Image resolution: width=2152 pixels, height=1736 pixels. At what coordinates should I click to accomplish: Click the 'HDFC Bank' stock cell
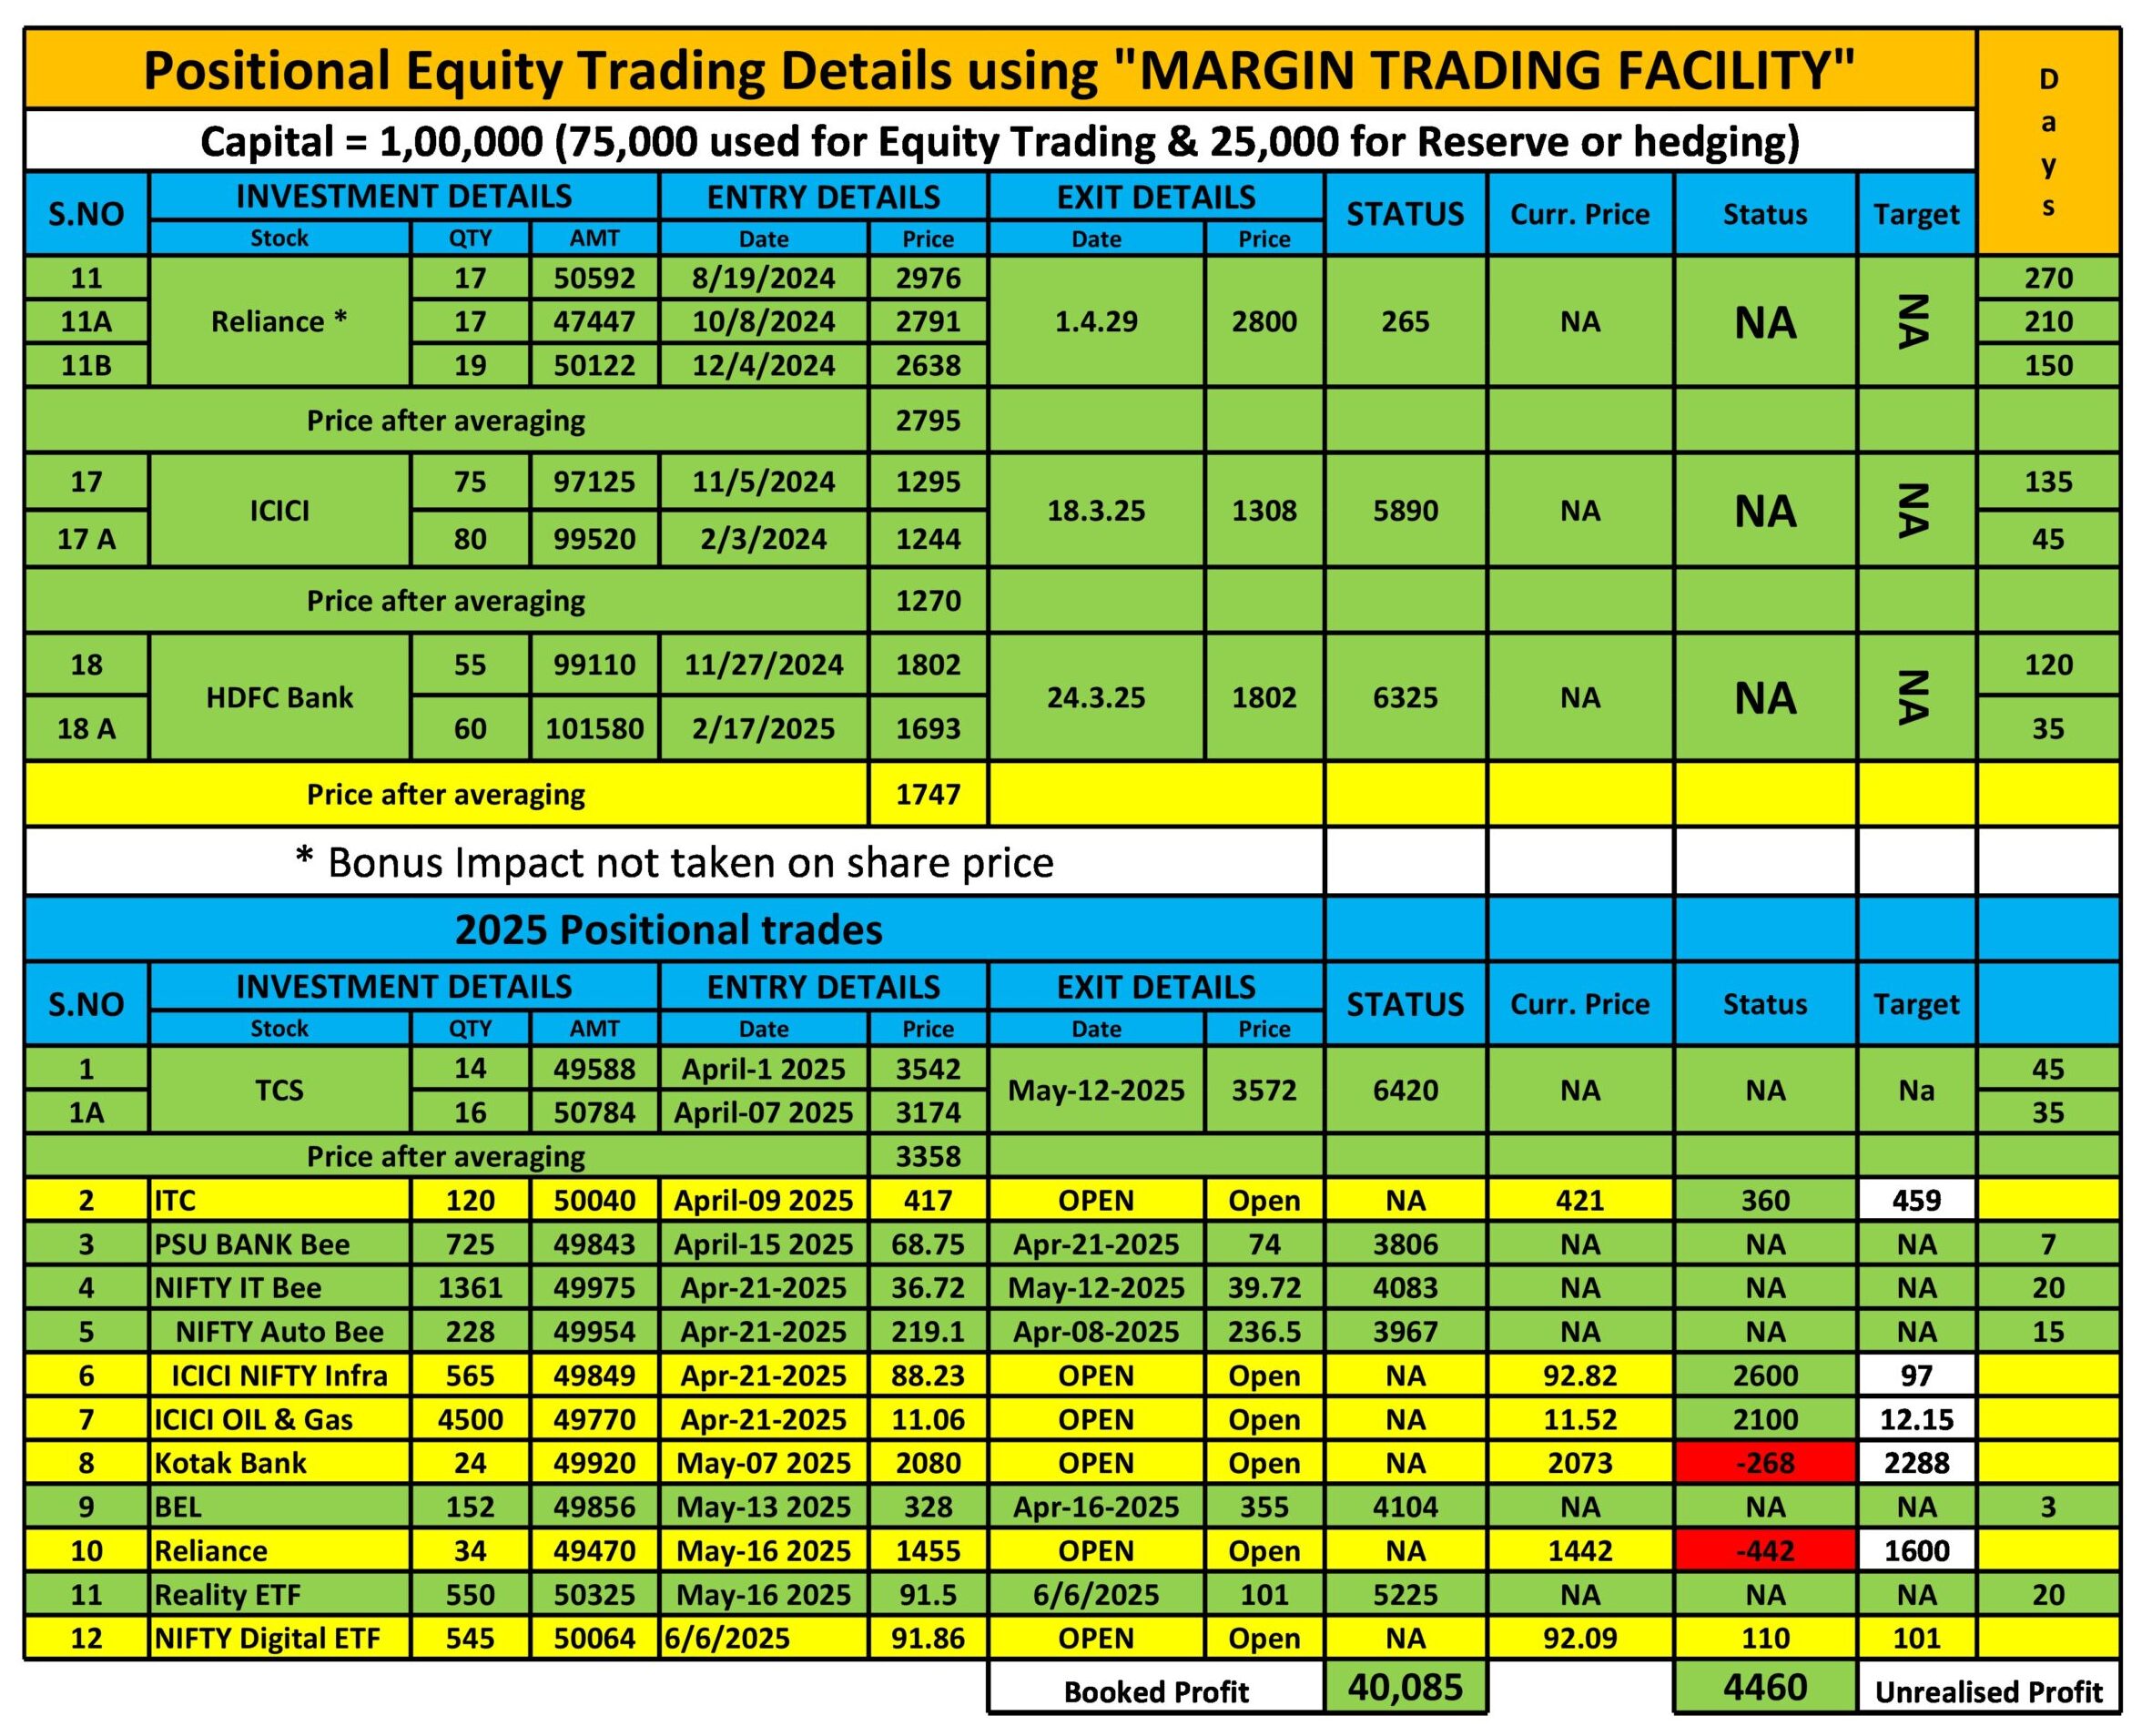pos(279,697)
